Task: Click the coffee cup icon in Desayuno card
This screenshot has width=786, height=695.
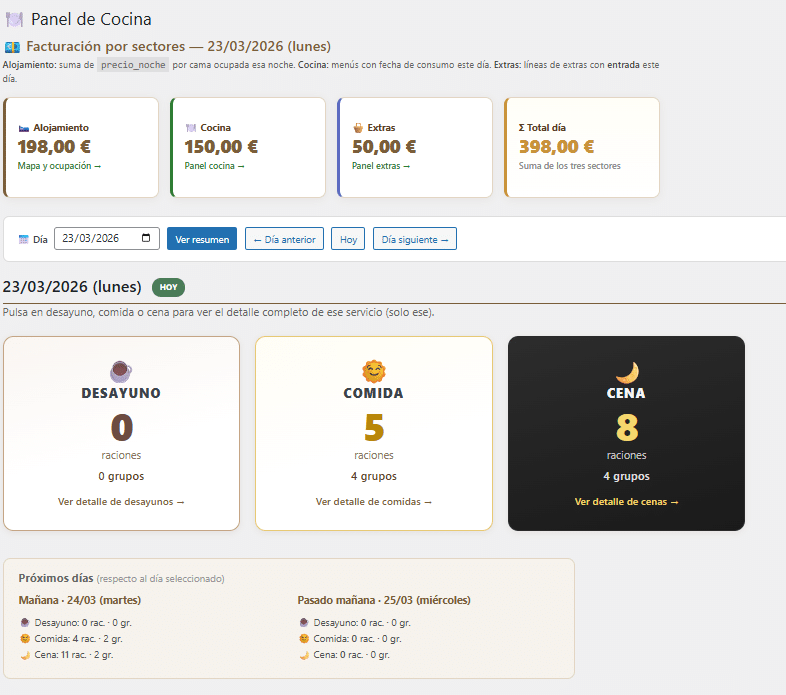Action: (x=121, y=372)
